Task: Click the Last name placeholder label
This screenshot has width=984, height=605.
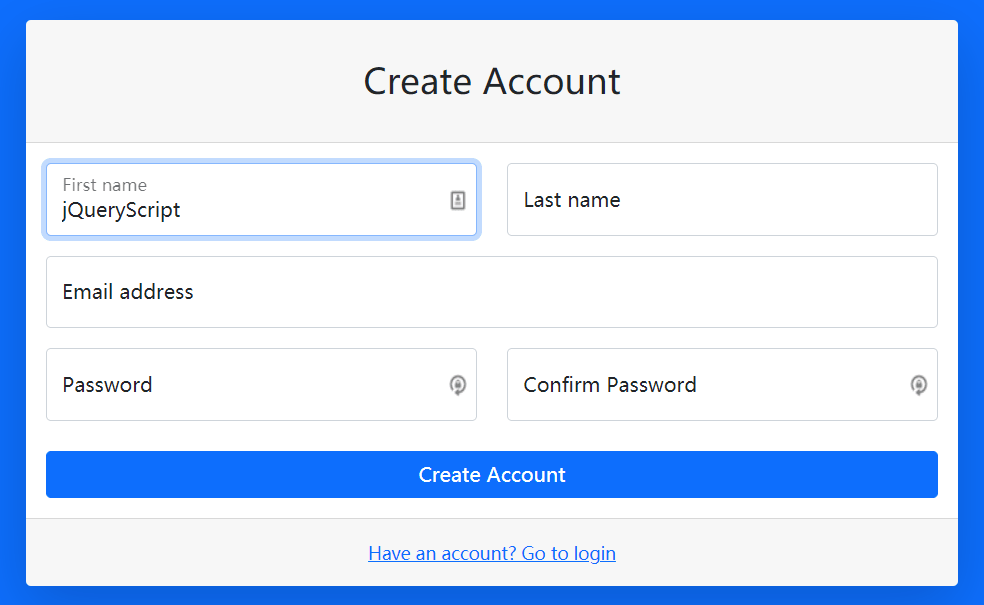Action: tap(572, 200)
